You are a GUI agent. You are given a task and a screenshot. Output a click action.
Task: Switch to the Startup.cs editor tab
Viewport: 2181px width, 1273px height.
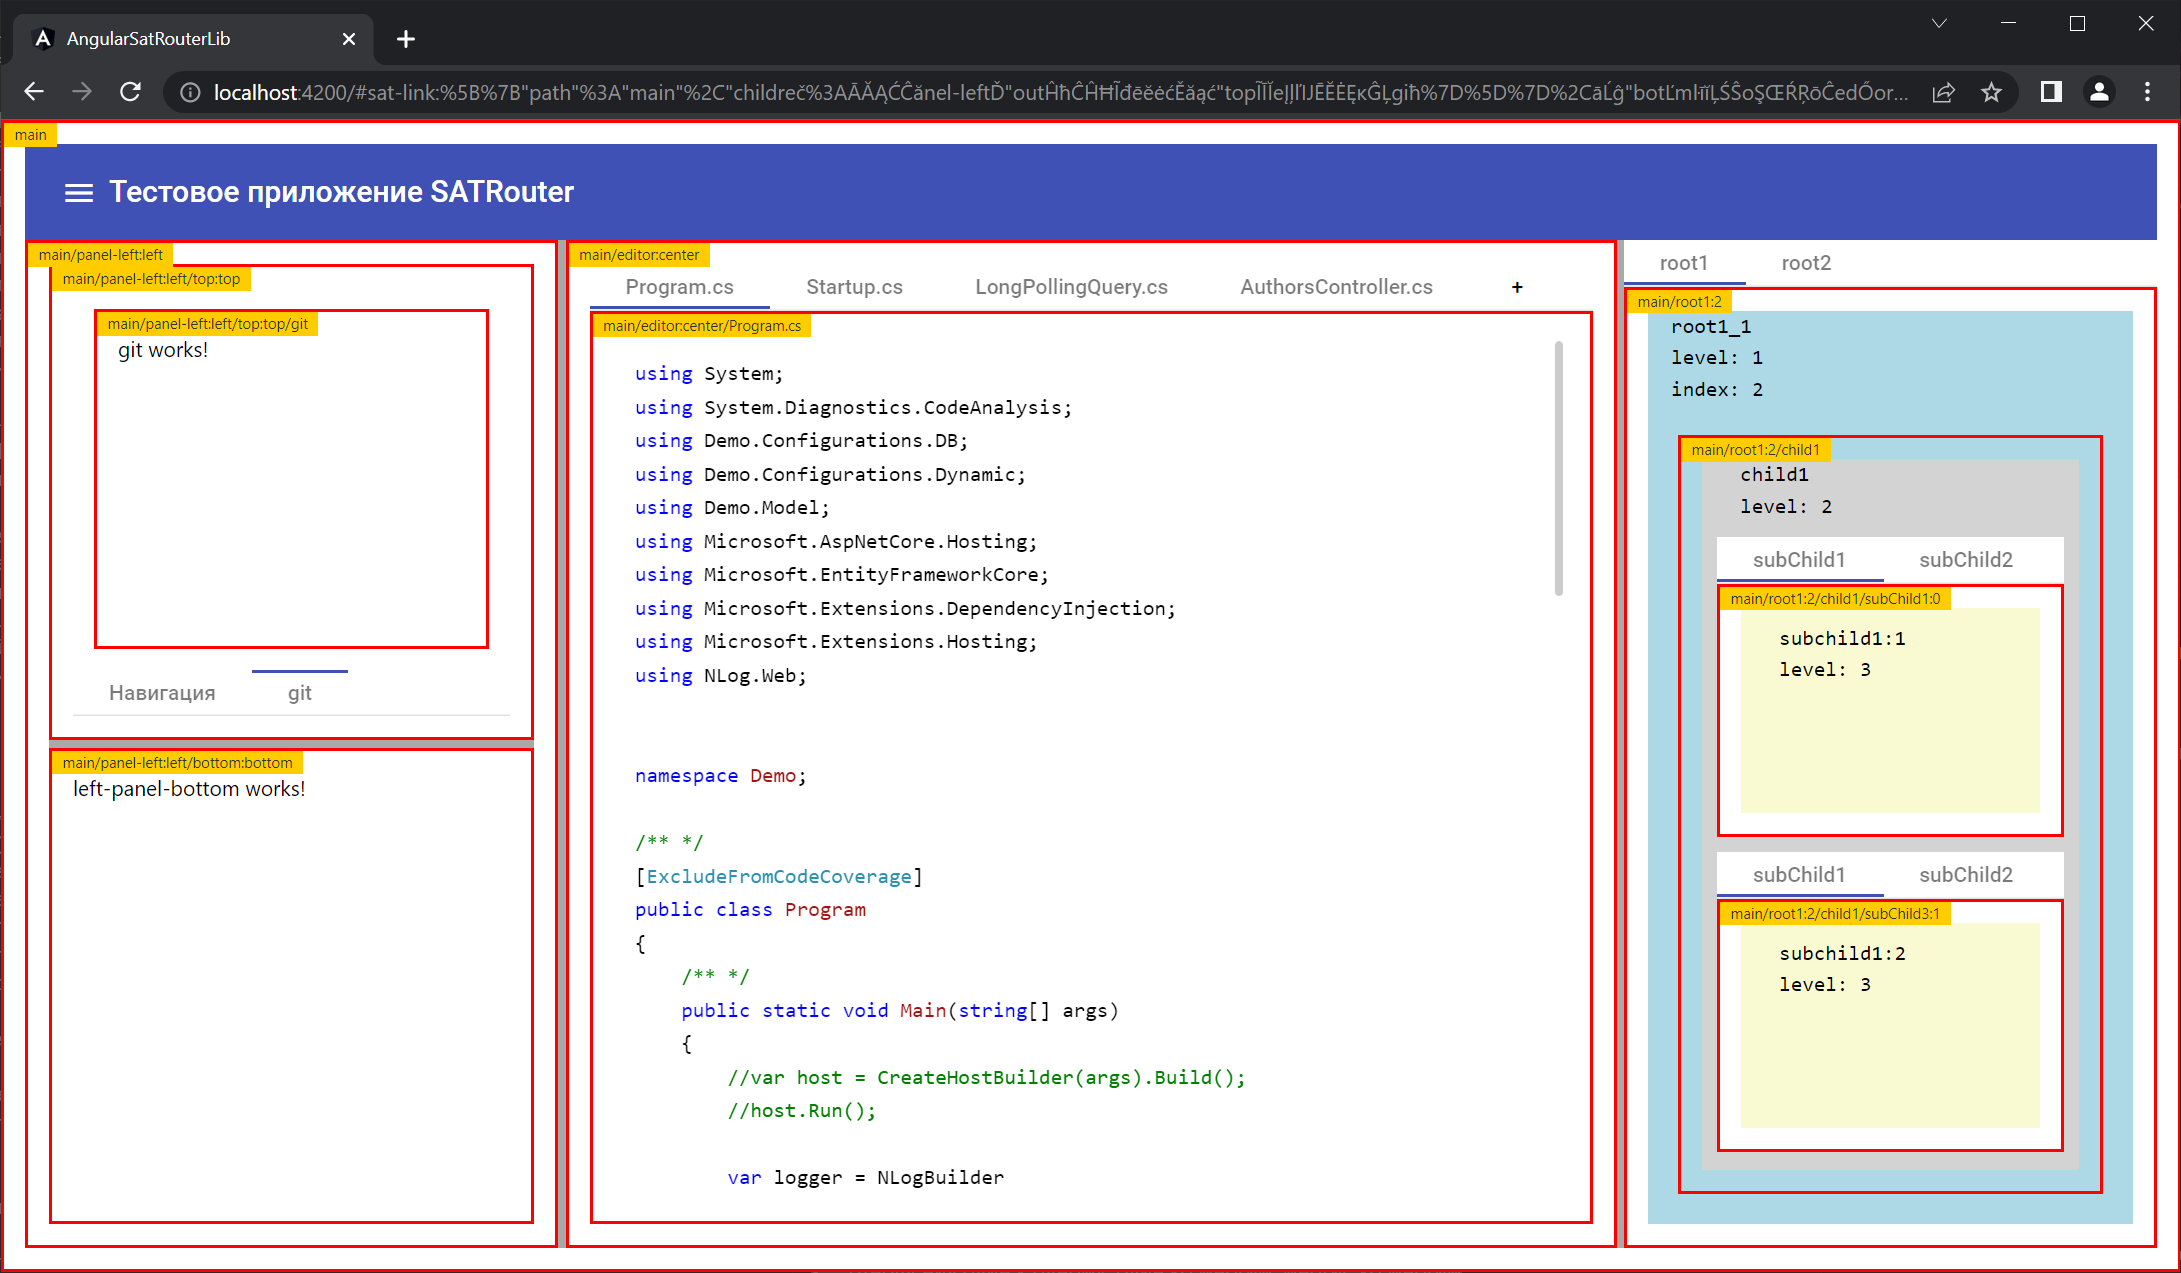(x=854, y=287)
